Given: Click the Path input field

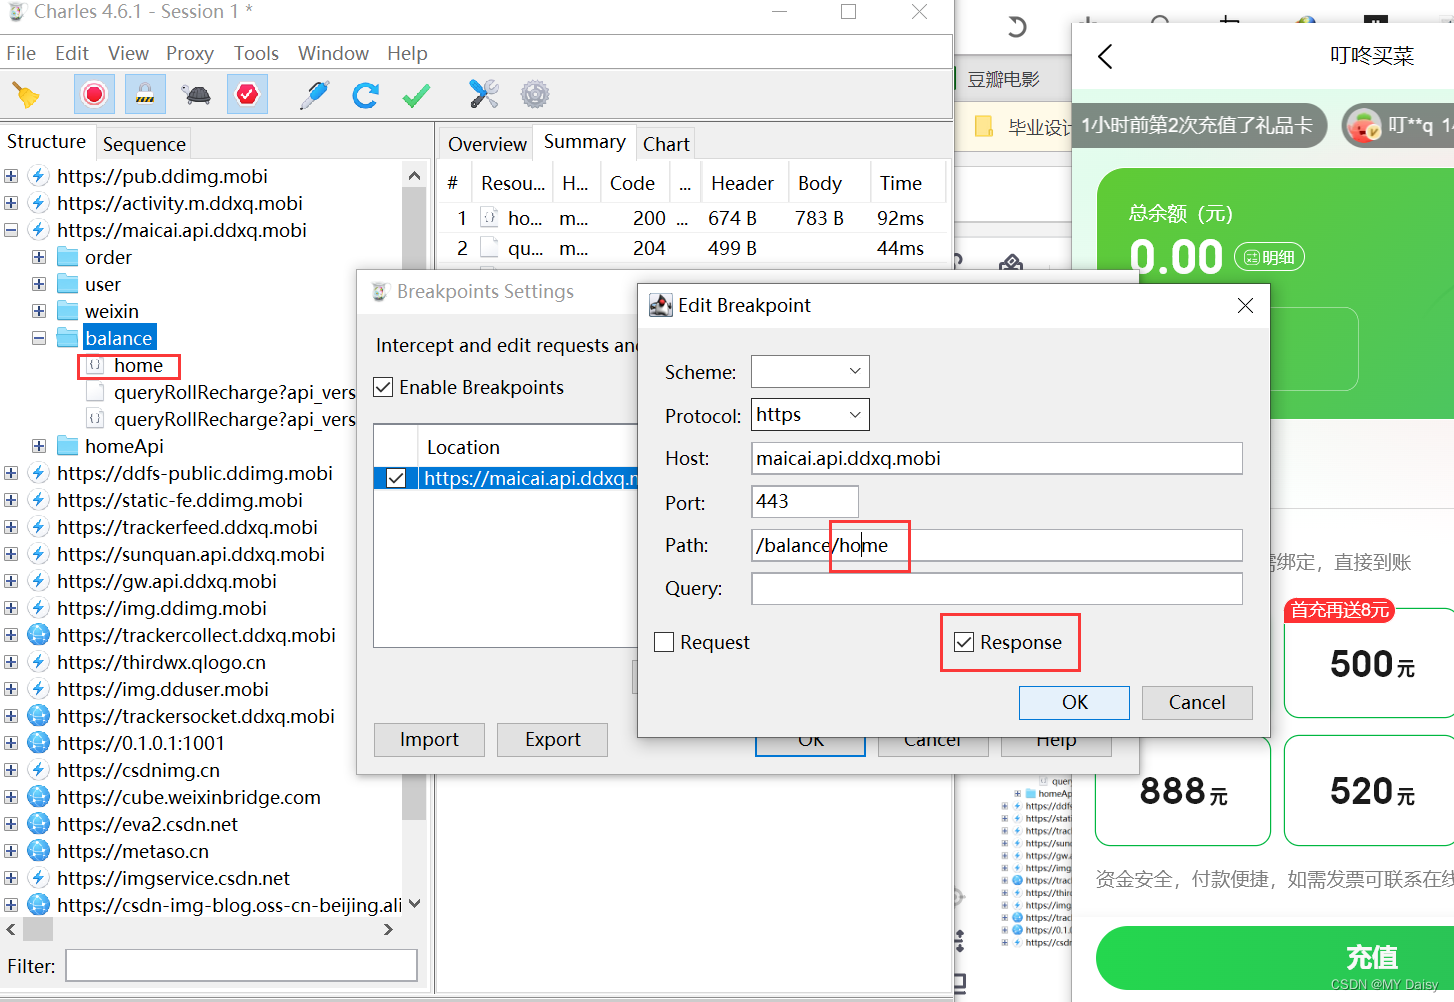Looking at the screenshot, I should coord(997,545).
